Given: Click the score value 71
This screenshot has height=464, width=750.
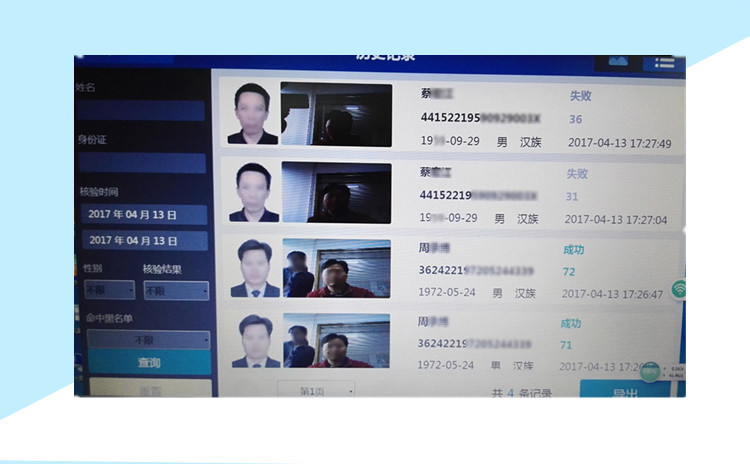Looking at the screenshot, I should (x=566, y=345).
